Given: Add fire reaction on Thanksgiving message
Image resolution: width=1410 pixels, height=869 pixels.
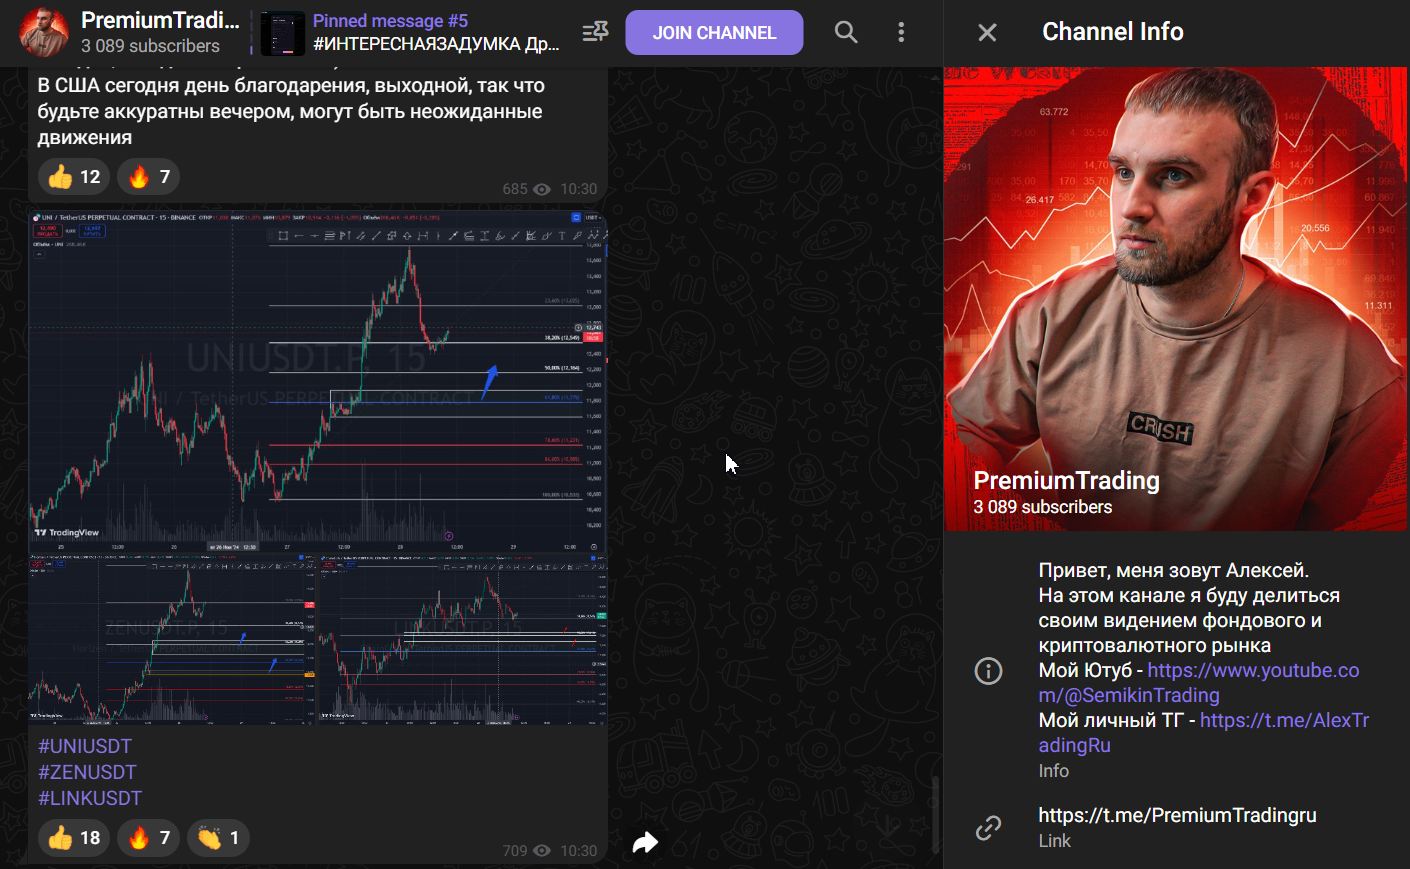Looking at the screenshot, I should pyautogui.click(x=149, y=177).
